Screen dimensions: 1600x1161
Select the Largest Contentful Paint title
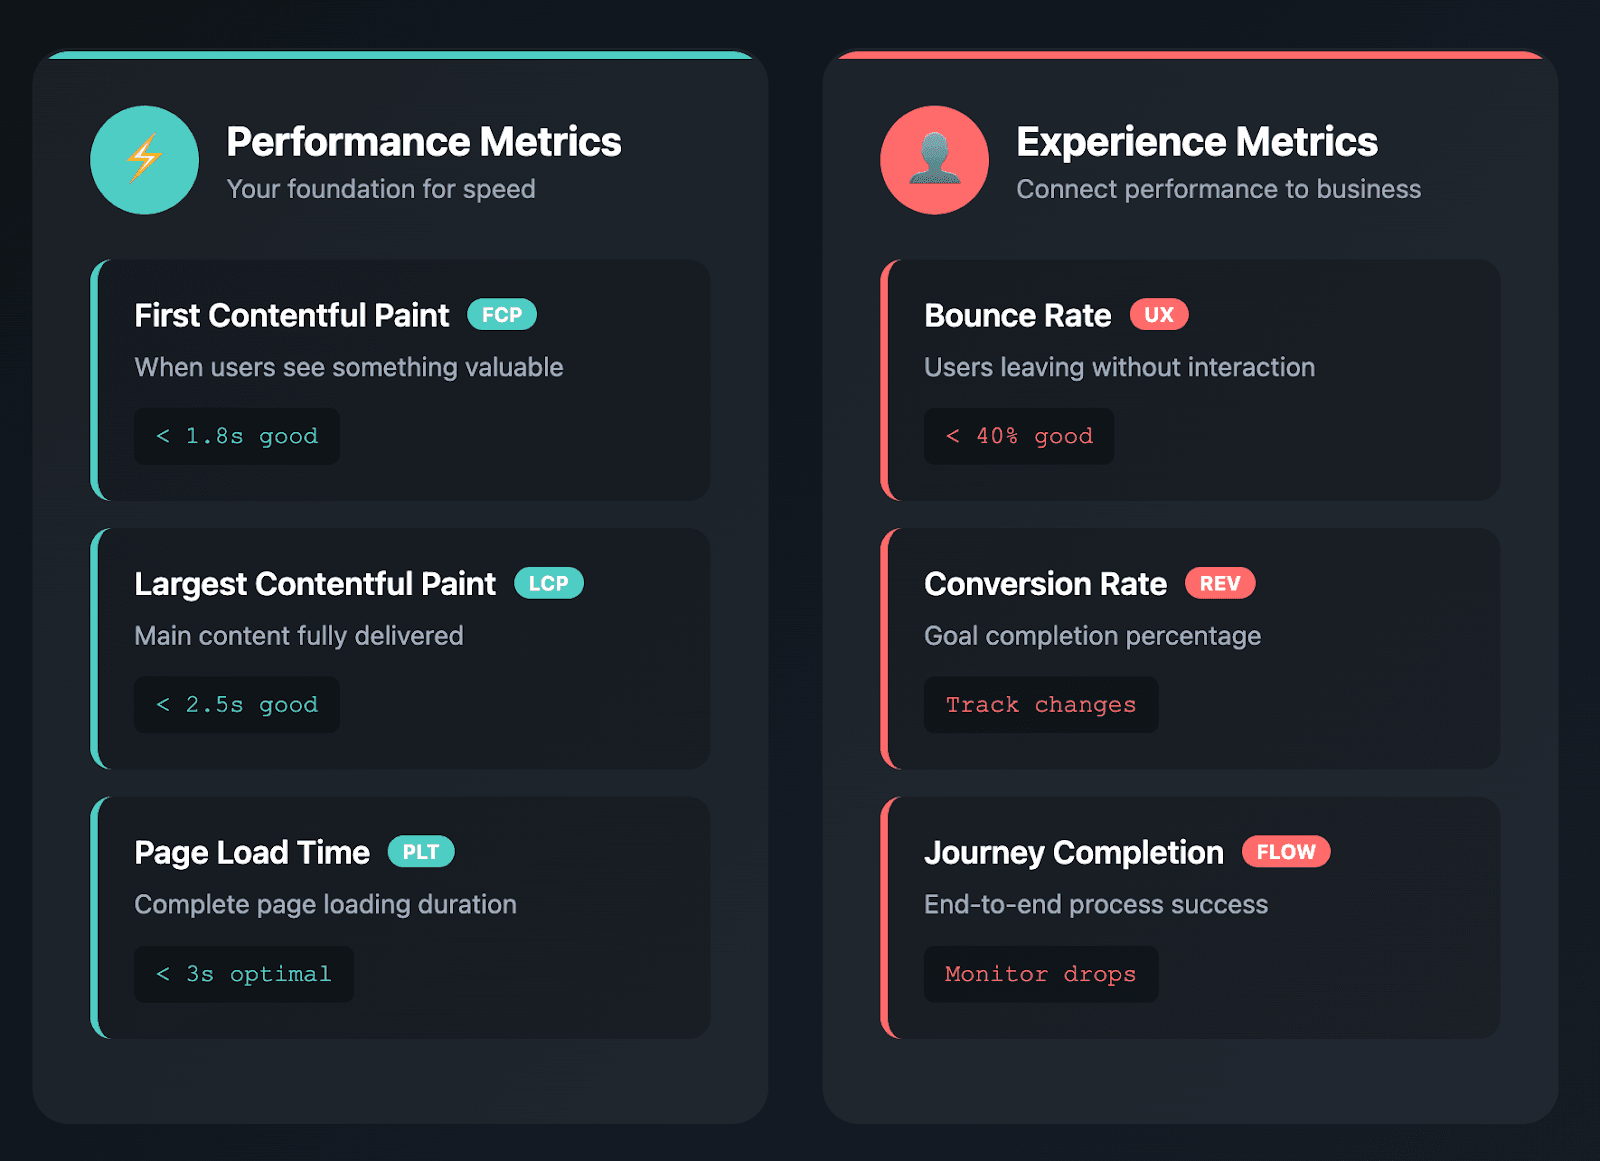click(x=315, y=584)
